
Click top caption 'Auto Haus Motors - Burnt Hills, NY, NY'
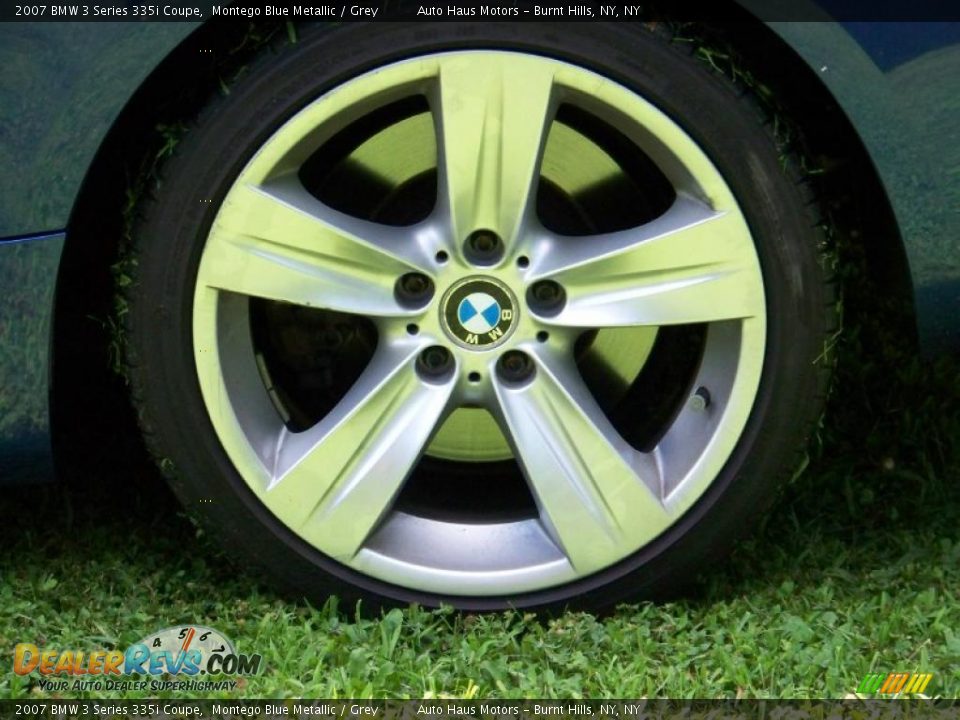[528, 10]
